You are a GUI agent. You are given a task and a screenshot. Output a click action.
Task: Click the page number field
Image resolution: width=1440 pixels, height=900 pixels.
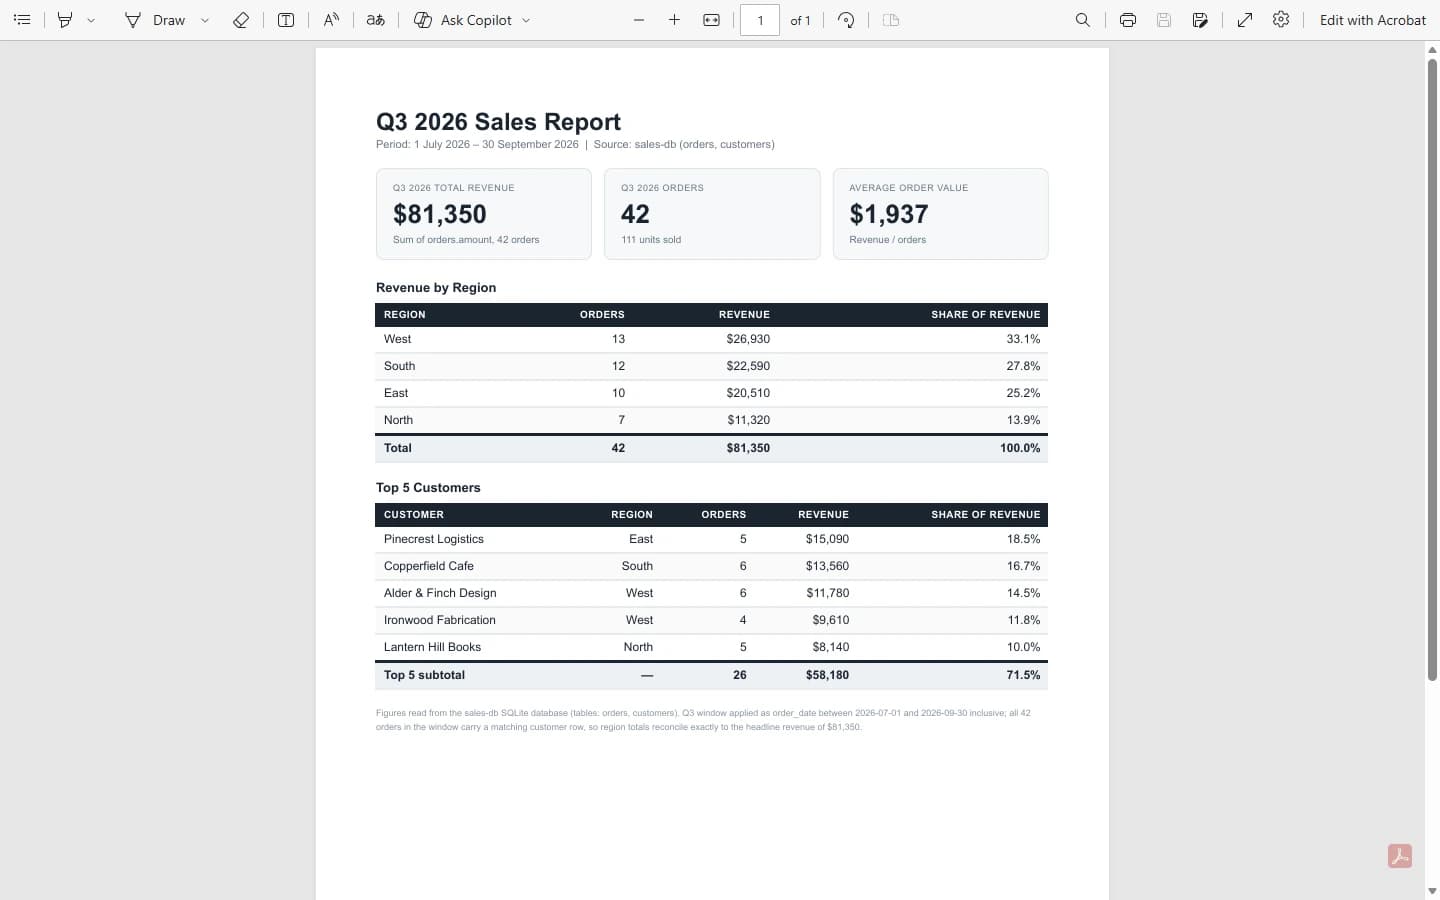click(x=760, y=20)
